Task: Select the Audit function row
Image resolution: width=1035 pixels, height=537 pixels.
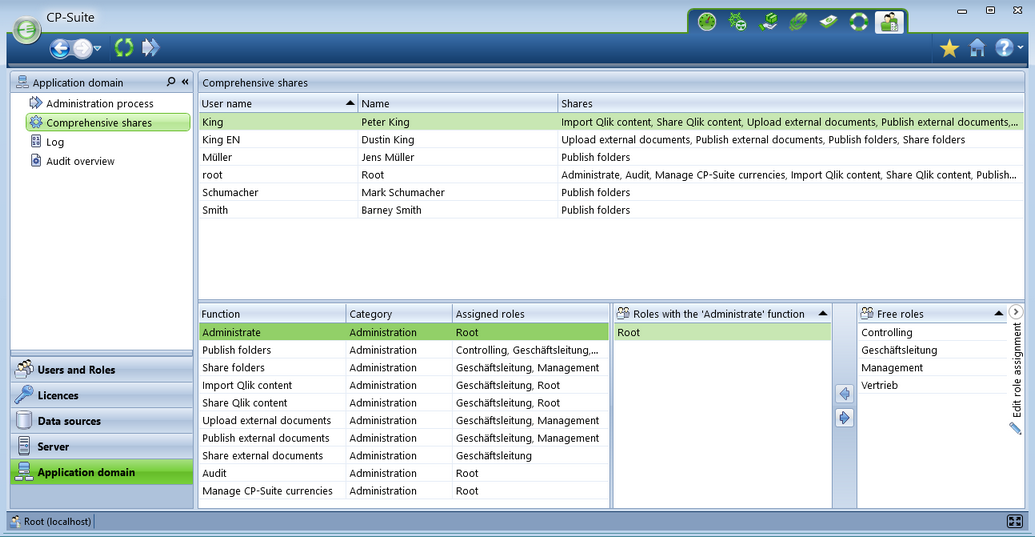Action: (x=403, y=473)
